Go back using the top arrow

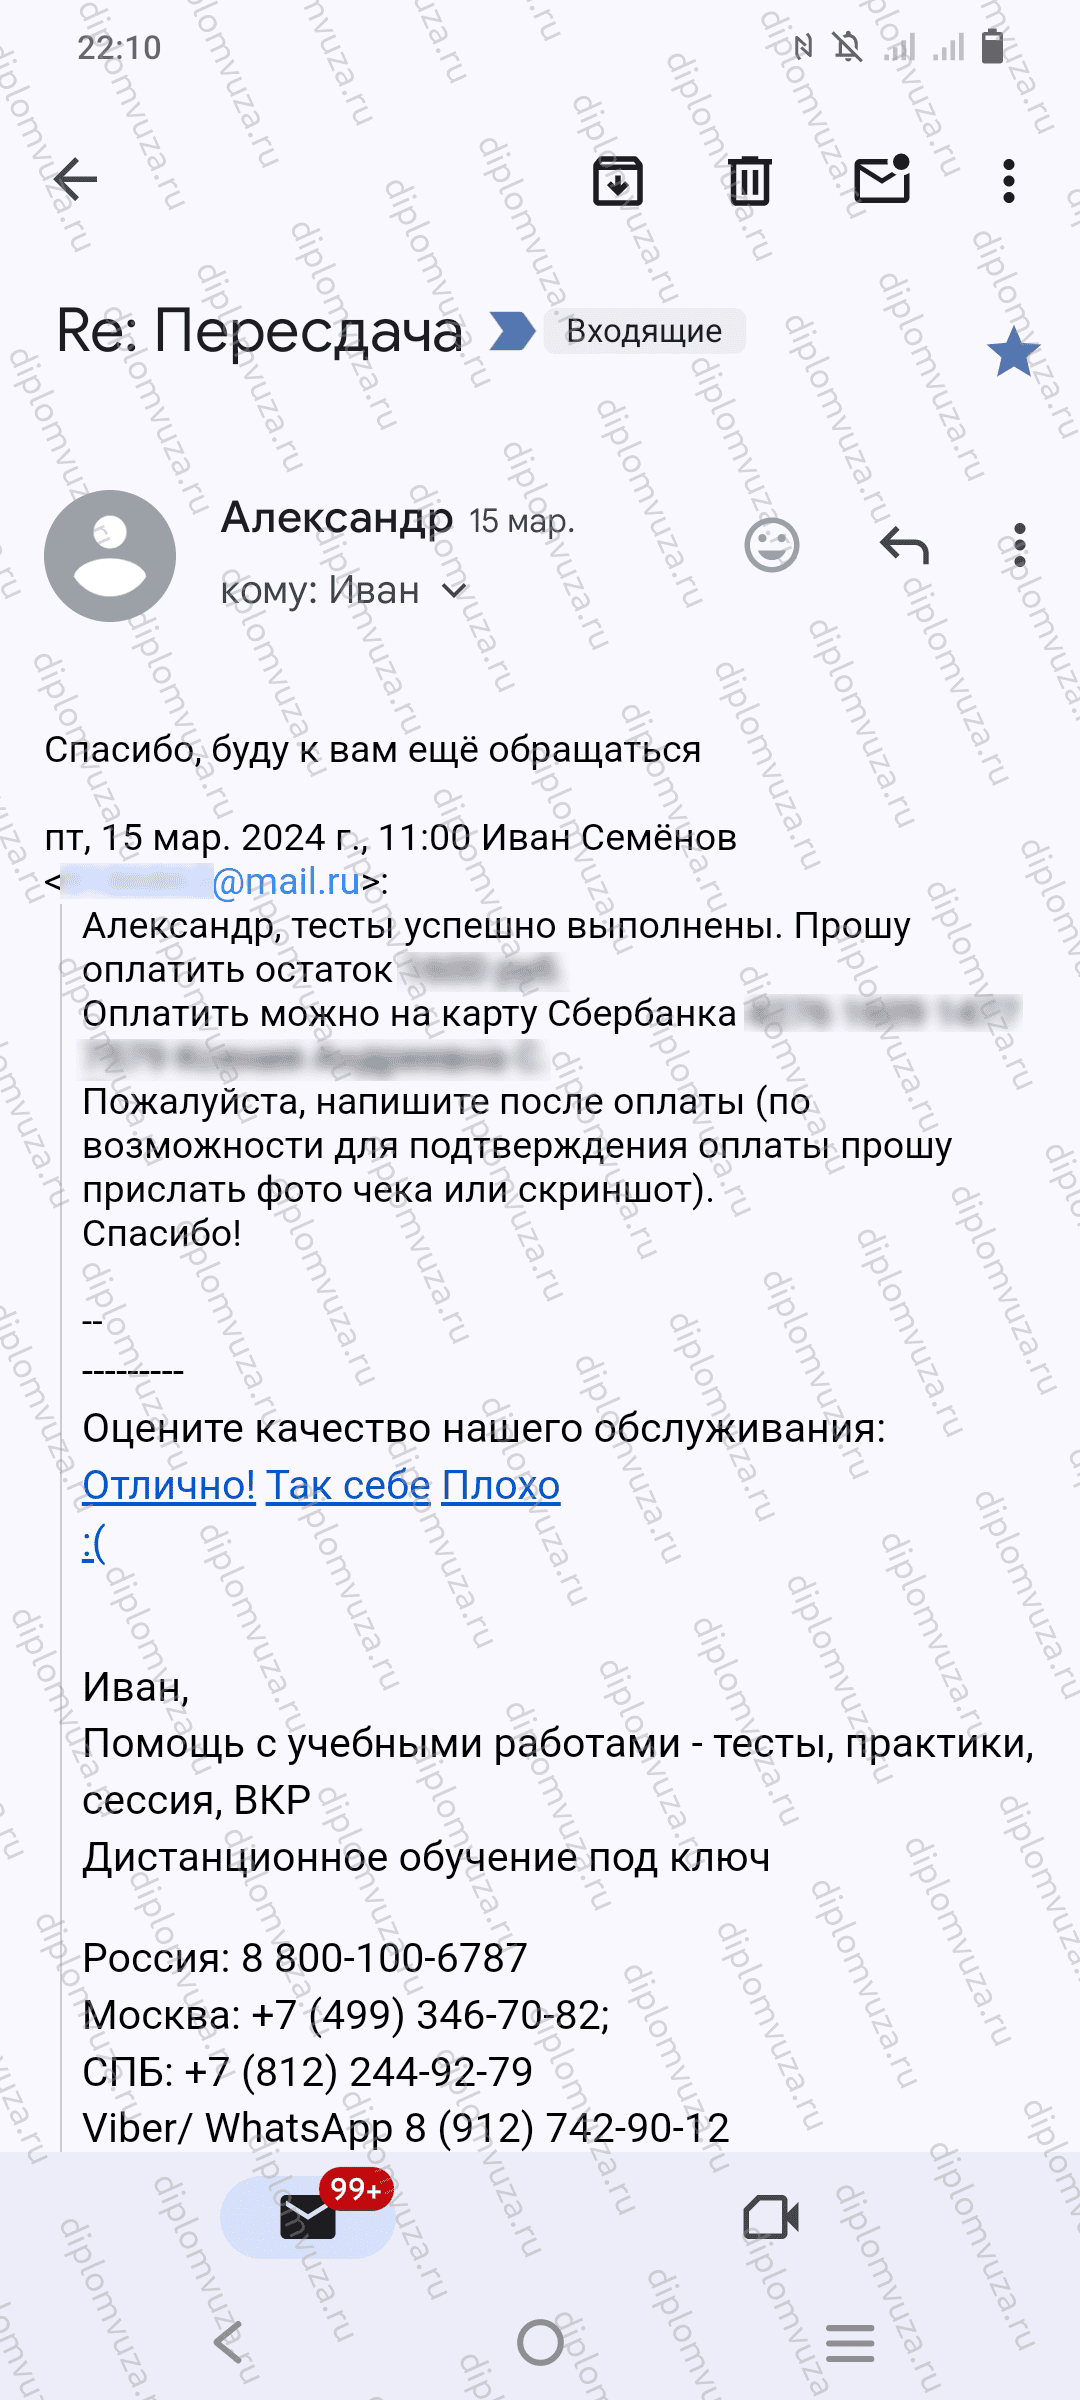75,180
